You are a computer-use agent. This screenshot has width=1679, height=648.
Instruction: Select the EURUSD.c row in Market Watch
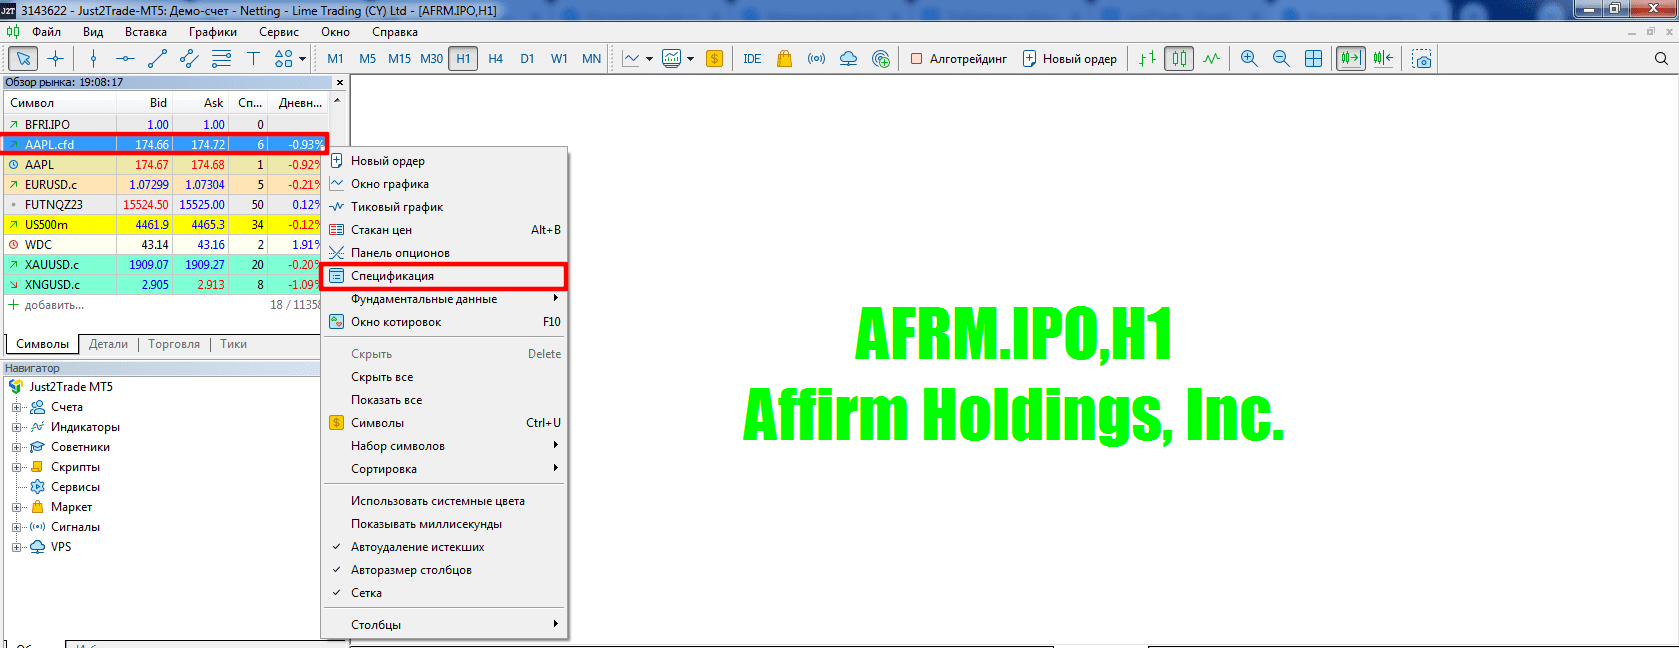164,185
